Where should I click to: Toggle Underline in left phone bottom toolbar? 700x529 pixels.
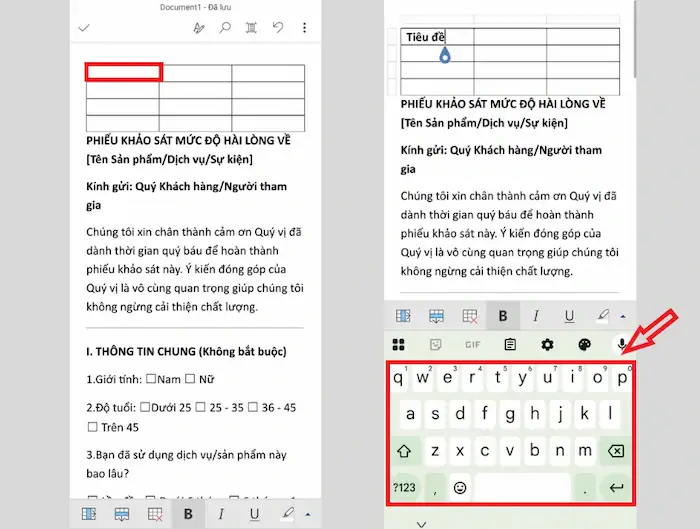pos(254,515)
